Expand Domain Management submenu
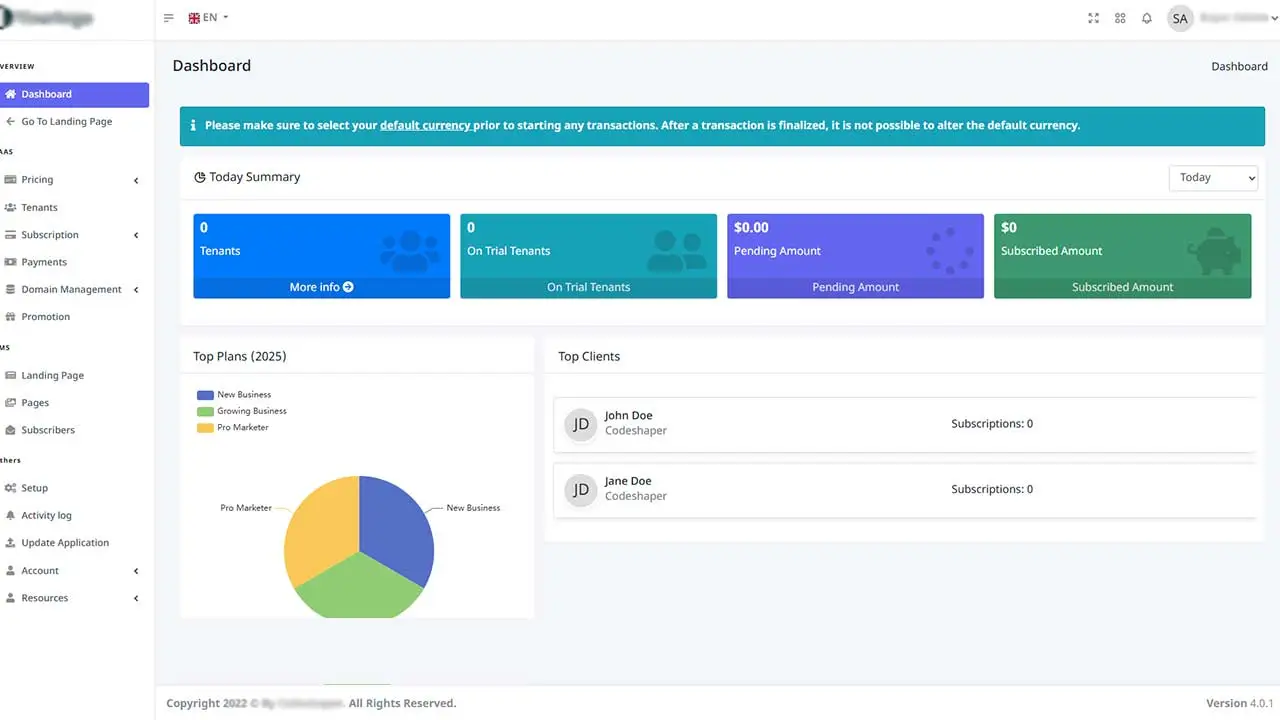 (72, 290)
